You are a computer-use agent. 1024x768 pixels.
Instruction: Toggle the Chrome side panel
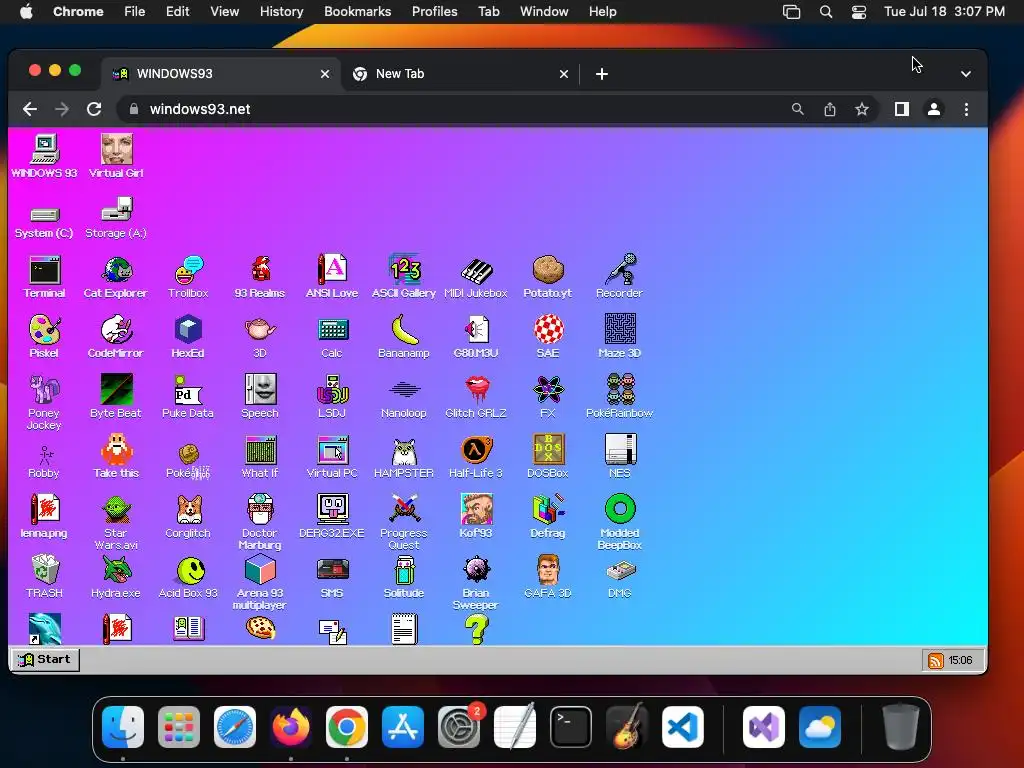tap(901, 109)
